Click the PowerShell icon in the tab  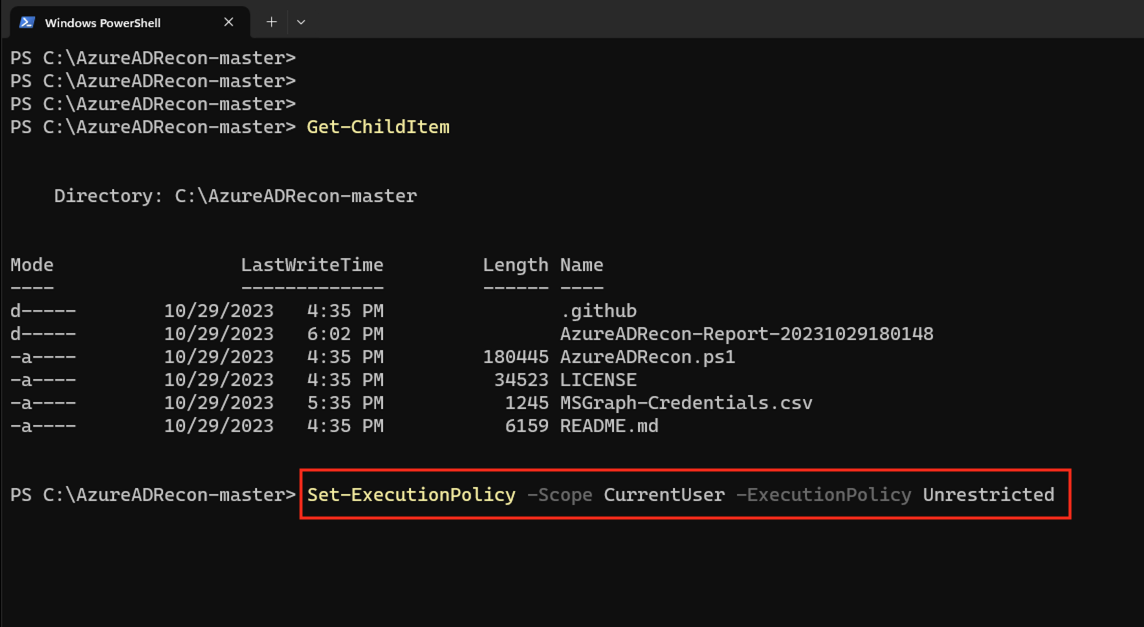click(x=27, y=22)
